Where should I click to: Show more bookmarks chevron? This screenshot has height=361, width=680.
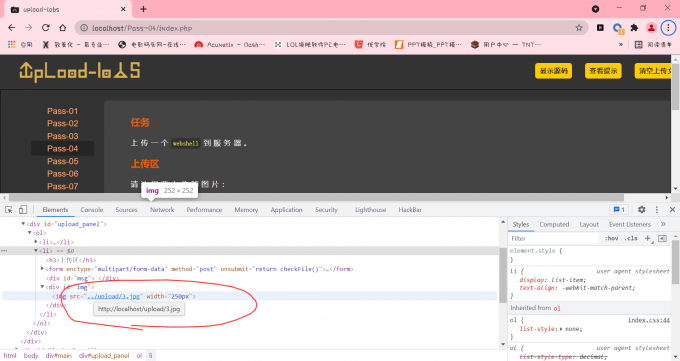coord(621,44)
